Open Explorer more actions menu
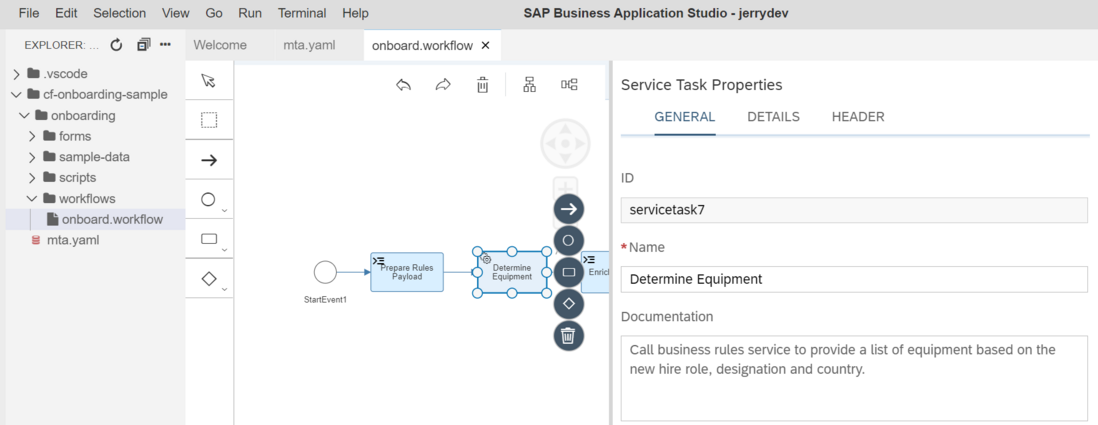The image size is (1098, 425). (165, 45)
